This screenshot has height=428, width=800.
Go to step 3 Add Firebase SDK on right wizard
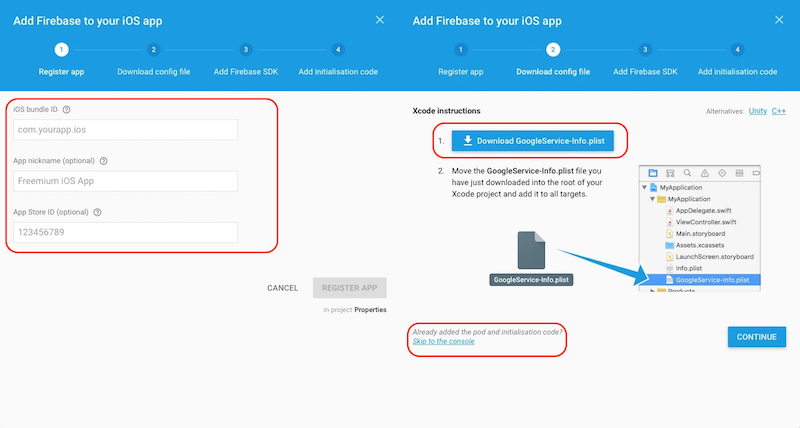(645, 49)
